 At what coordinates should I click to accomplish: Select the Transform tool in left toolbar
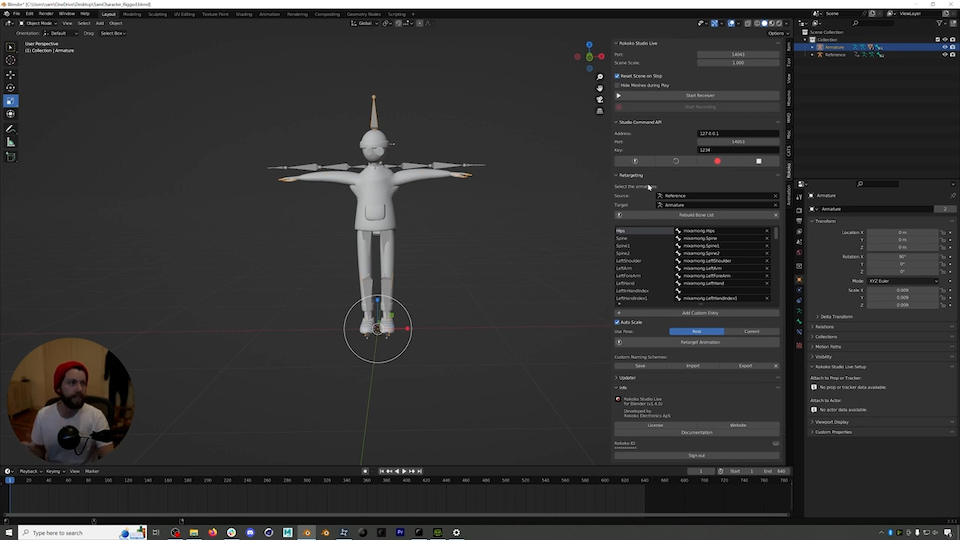pos(10,114)
